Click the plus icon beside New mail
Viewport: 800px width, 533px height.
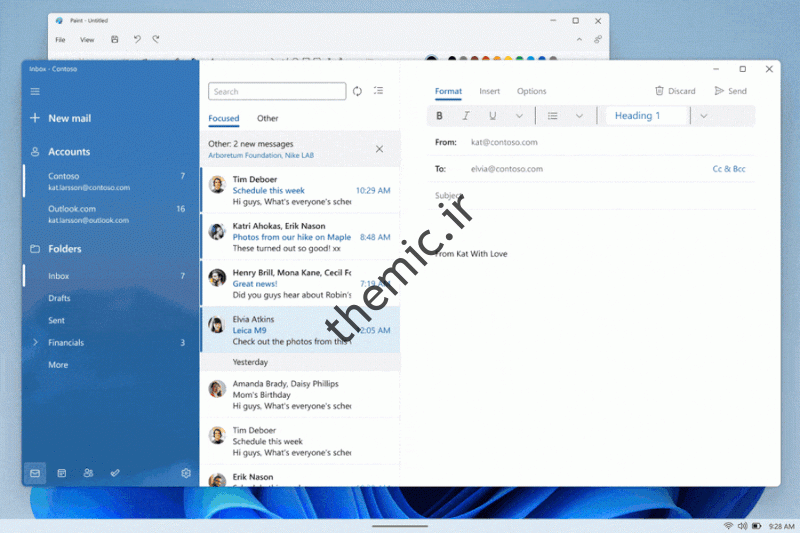tap(35, 118)
